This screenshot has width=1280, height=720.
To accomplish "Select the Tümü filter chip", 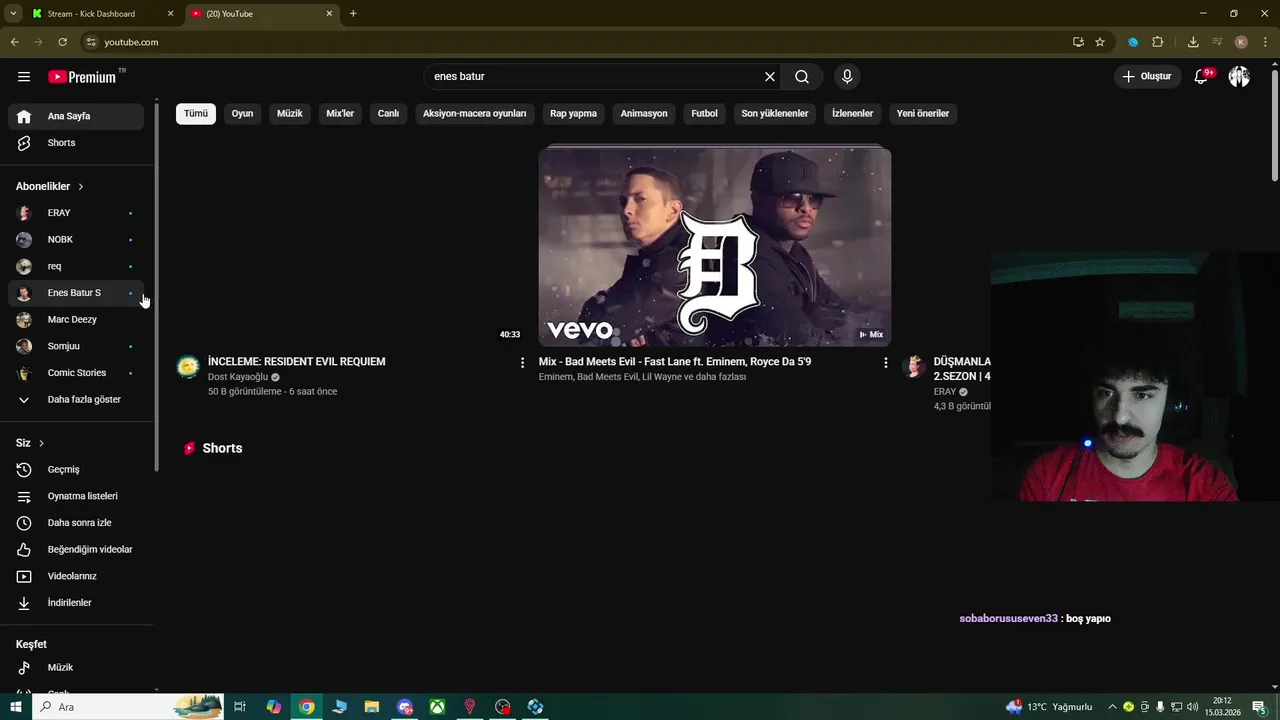I will point(196,114).
